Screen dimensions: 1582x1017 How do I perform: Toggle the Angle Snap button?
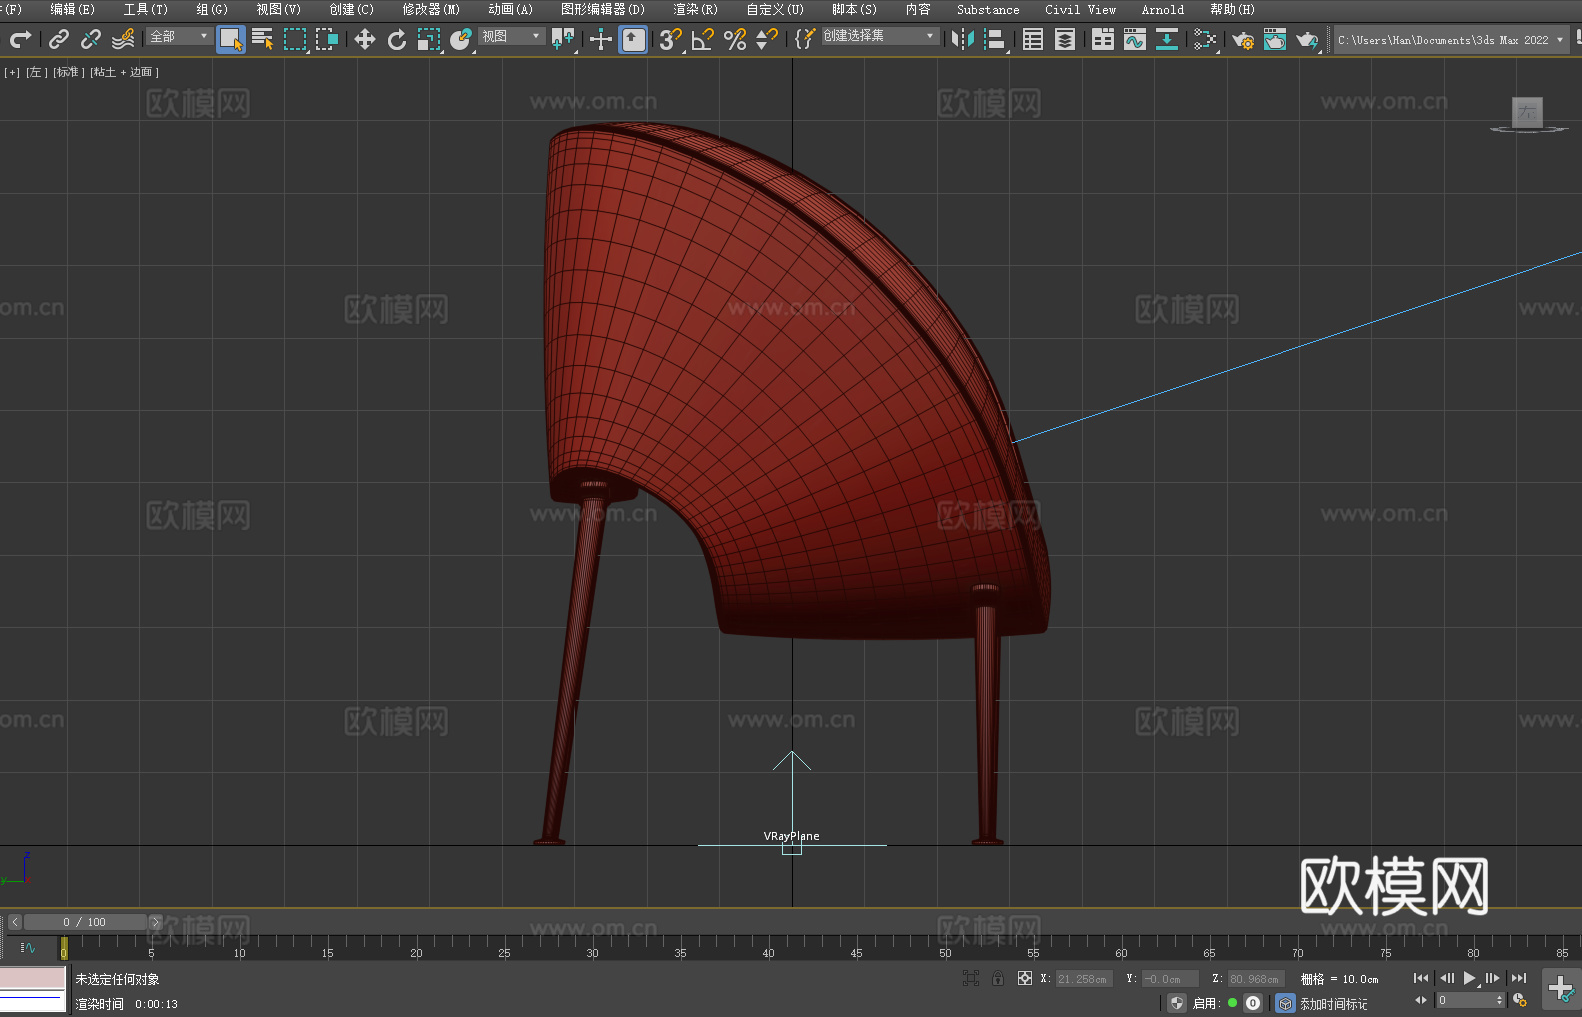[x=703, y=39]
